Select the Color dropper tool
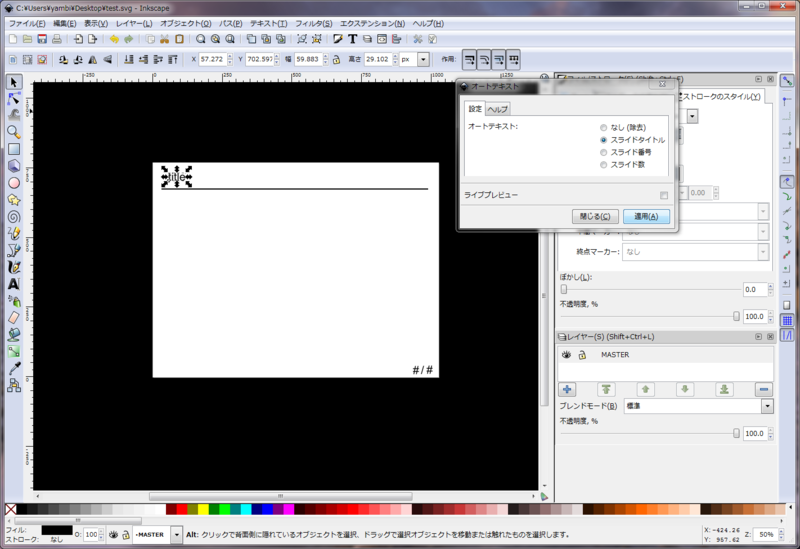 (x=14, y=368)
